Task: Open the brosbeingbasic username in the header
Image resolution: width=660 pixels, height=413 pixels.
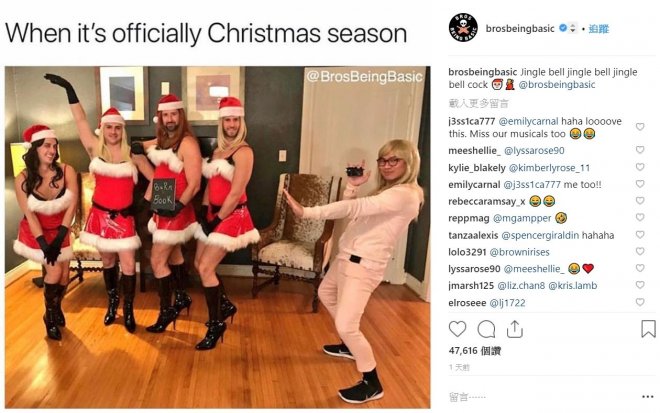Action: [520, 29]
